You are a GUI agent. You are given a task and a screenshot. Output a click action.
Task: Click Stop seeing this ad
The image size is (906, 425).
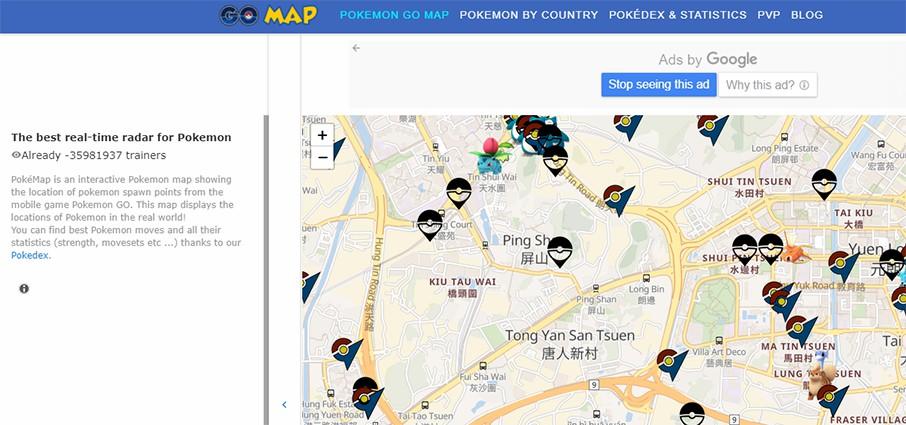click(659, 85)
